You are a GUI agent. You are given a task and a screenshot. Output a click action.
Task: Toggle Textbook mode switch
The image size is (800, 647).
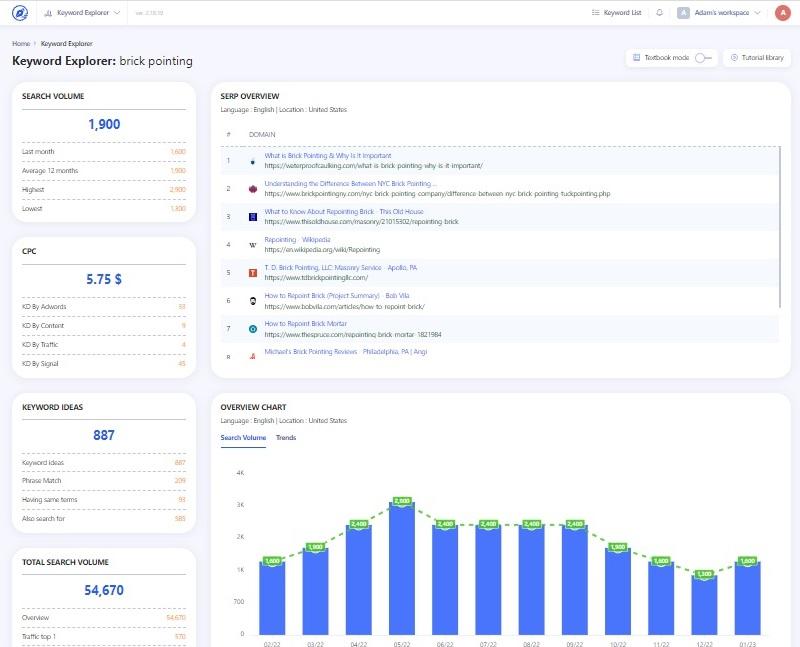click(x=704, y=58)
